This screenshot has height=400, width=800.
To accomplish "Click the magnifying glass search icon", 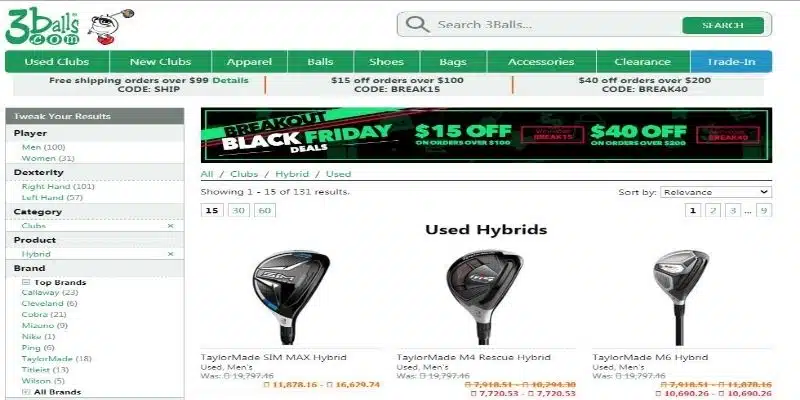I will 417,24.
